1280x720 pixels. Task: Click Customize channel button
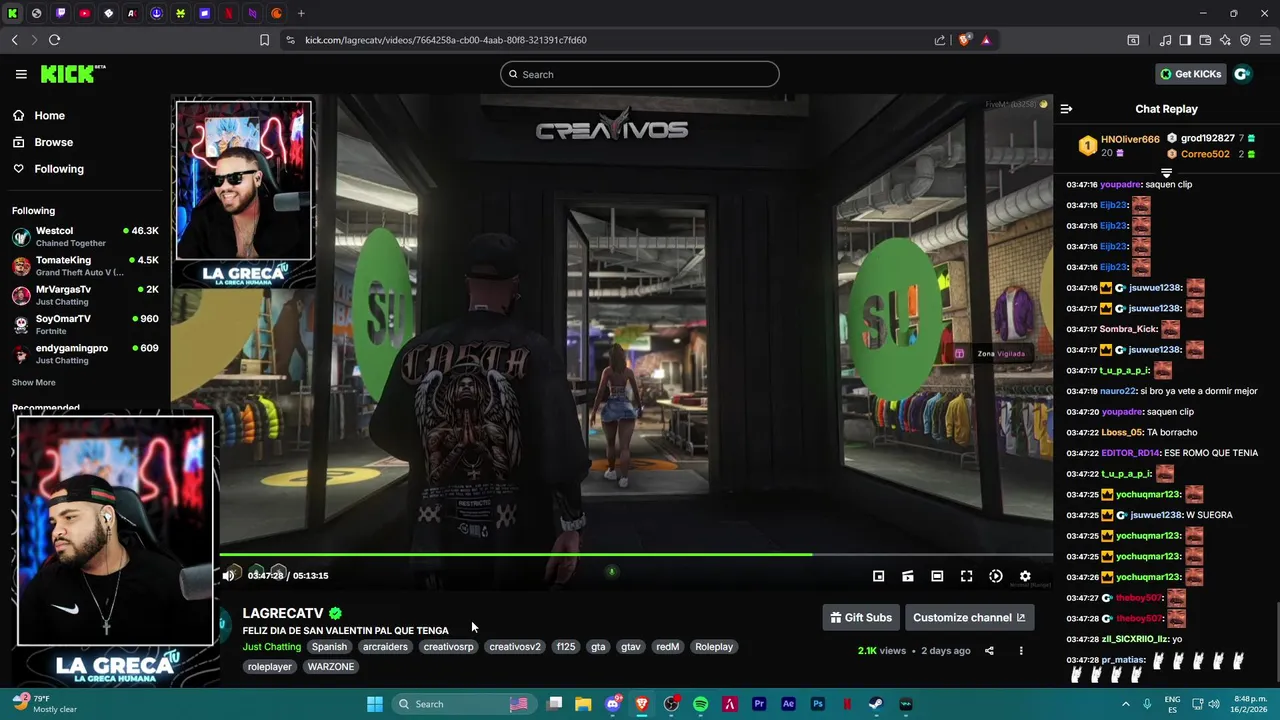[969, 617]
